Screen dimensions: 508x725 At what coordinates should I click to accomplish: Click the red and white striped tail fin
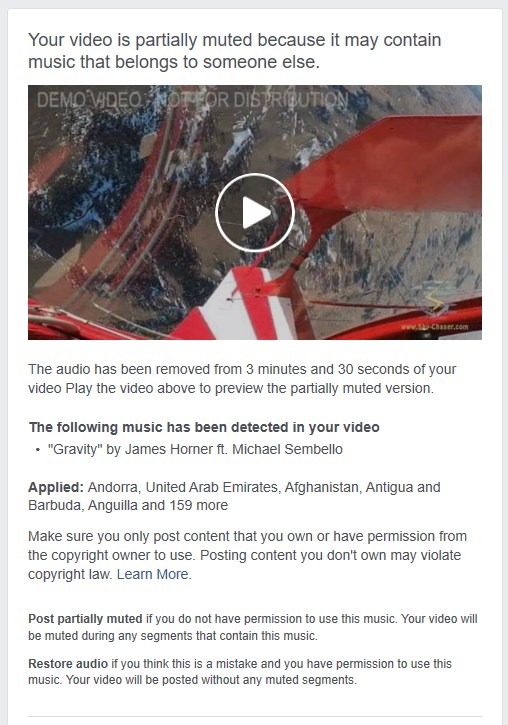click(240, 303)
